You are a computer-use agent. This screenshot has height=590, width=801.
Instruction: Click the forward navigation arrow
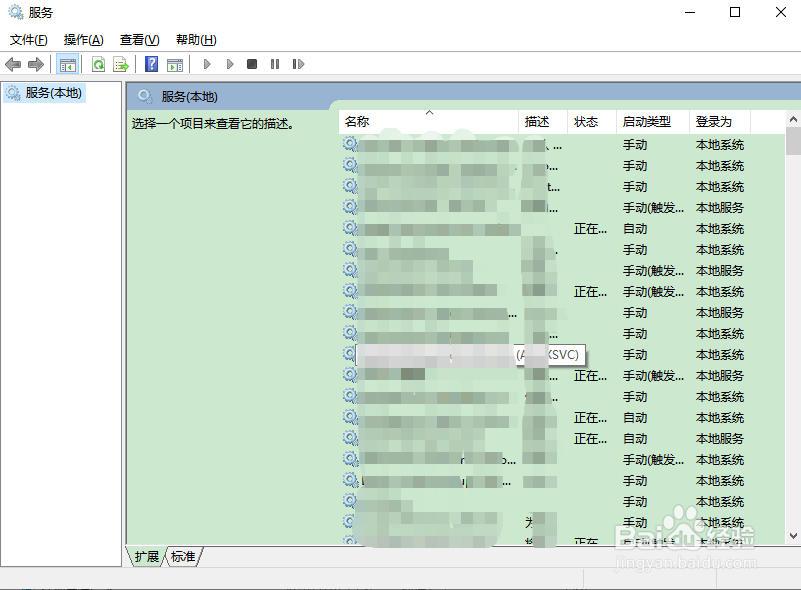tap(36, 63)
